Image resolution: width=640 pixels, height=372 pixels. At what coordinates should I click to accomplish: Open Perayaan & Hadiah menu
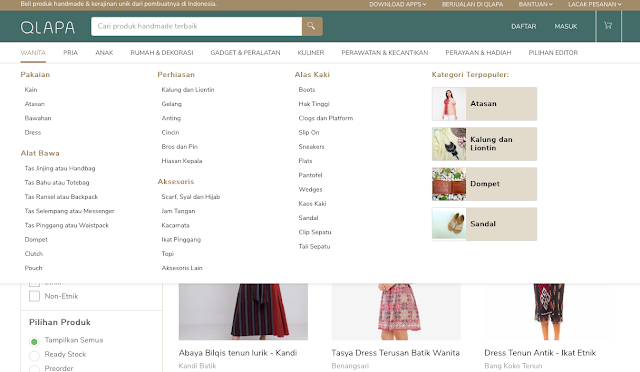(x=478, y=53)
